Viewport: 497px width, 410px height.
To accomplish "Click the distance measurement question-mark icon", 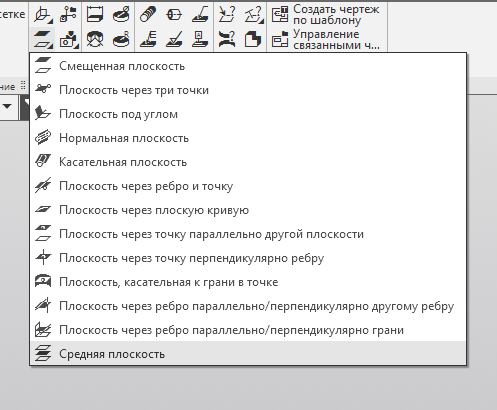I will [227, 15].
